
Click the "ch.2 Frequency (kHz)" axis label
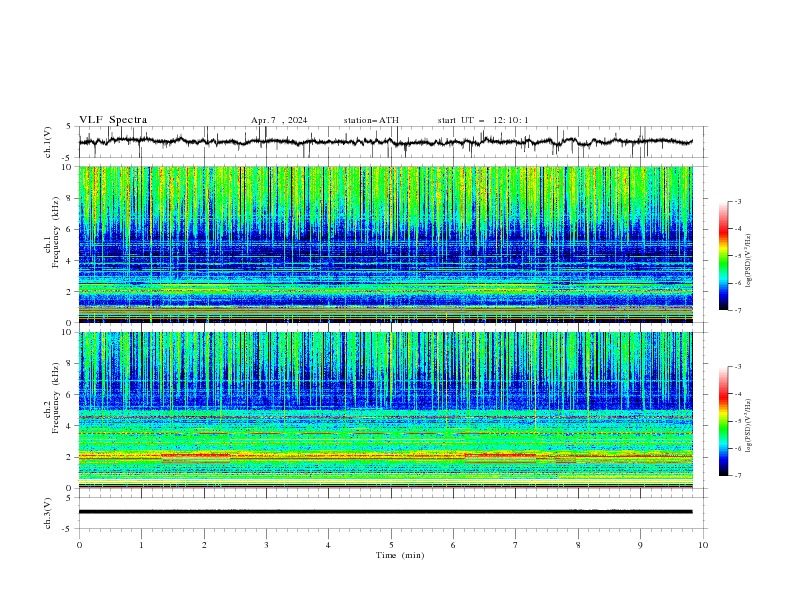(x=51, y=398)
